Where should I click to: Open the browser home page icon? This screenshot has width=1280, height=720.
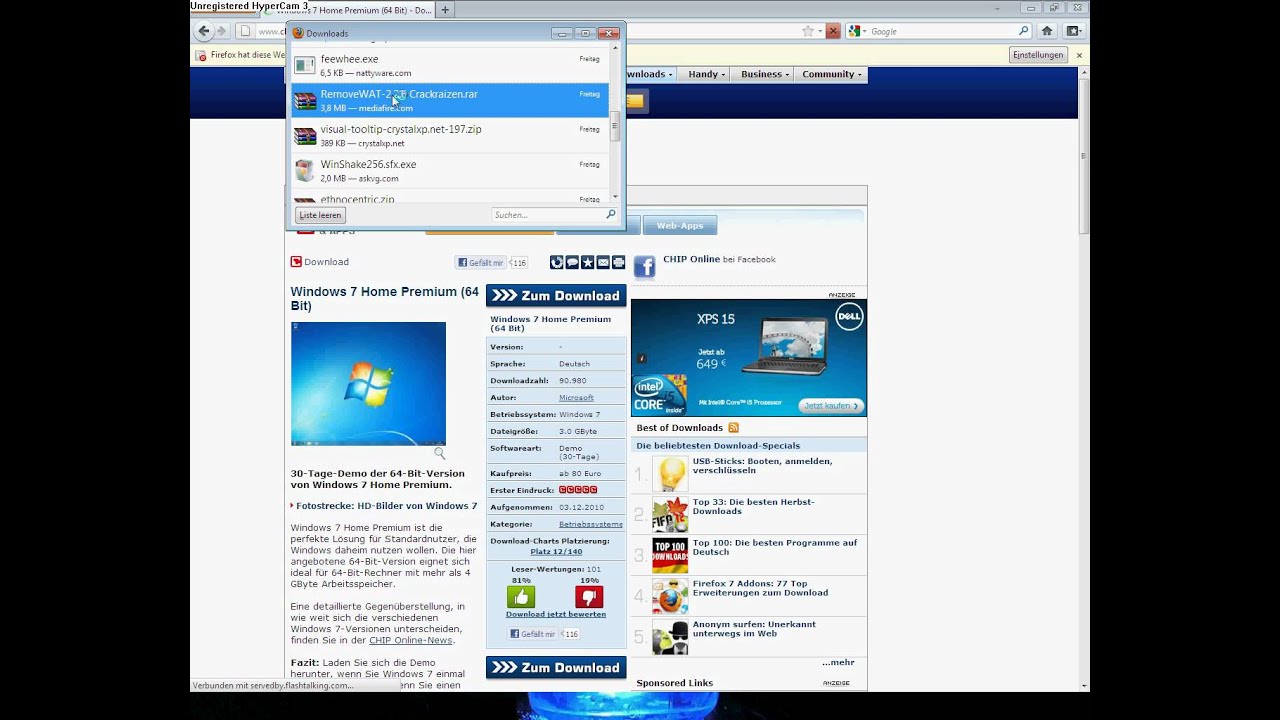1047,31
